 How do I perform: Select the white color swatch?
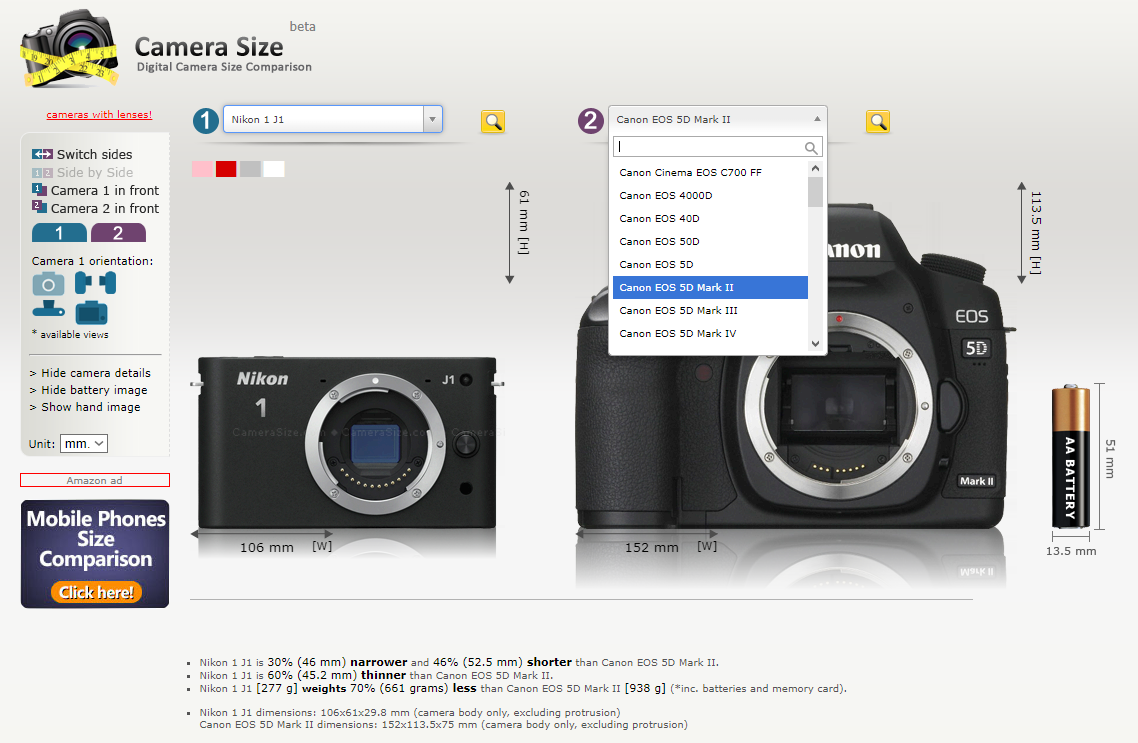click(x=274, y=169)
